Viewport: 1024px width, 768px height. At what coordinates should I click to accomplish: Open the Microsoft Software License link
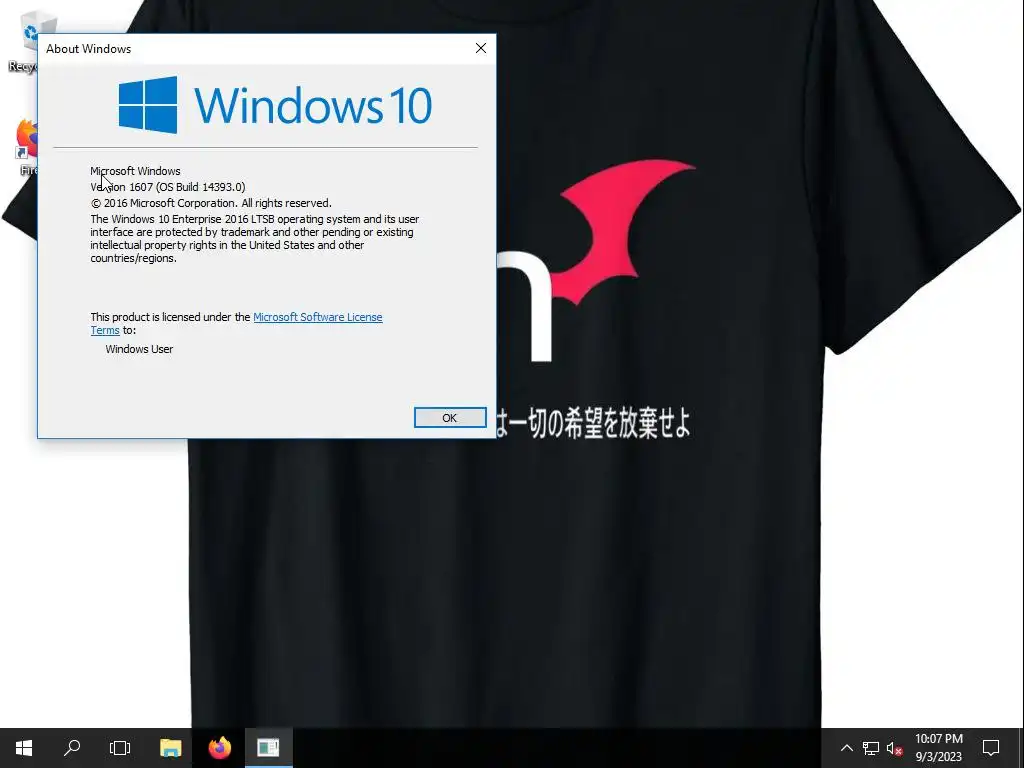point(317,317)
